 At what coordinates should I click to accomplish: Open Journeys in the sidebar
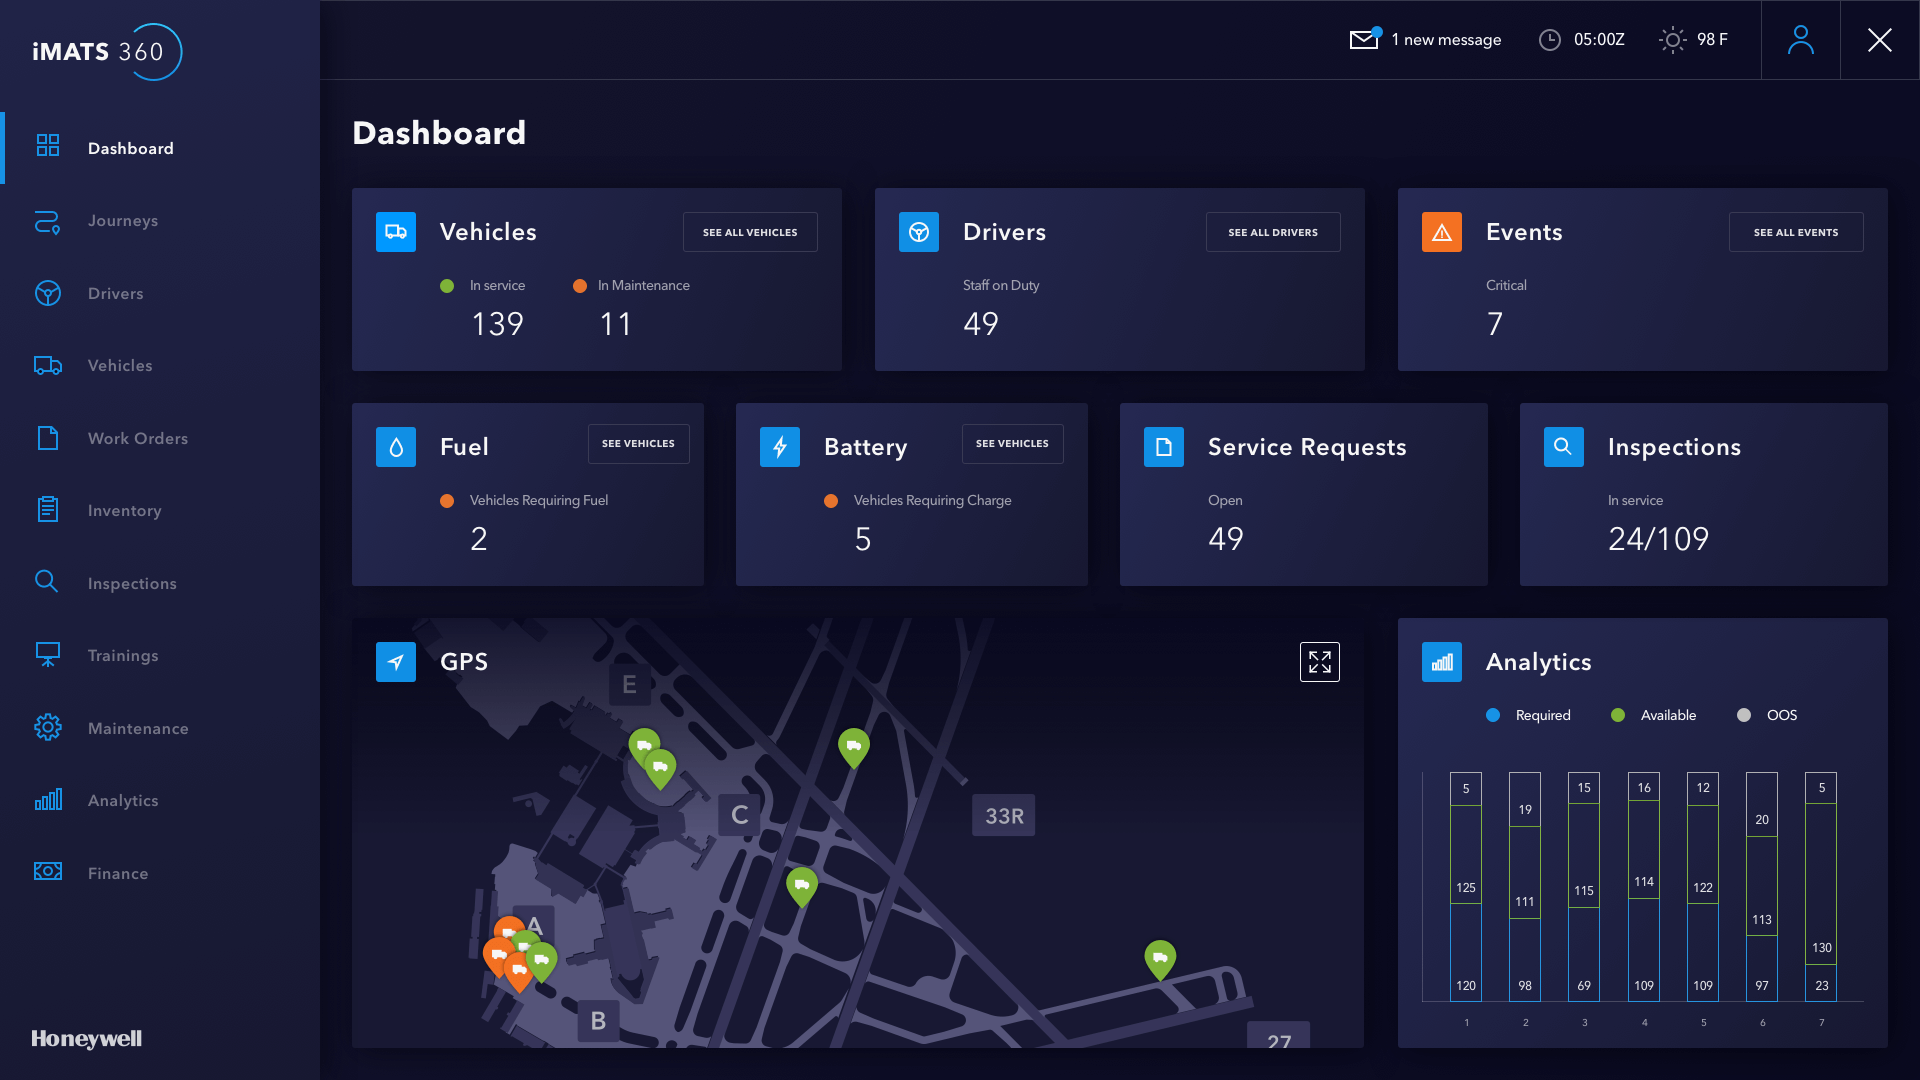tap(122, 221)
